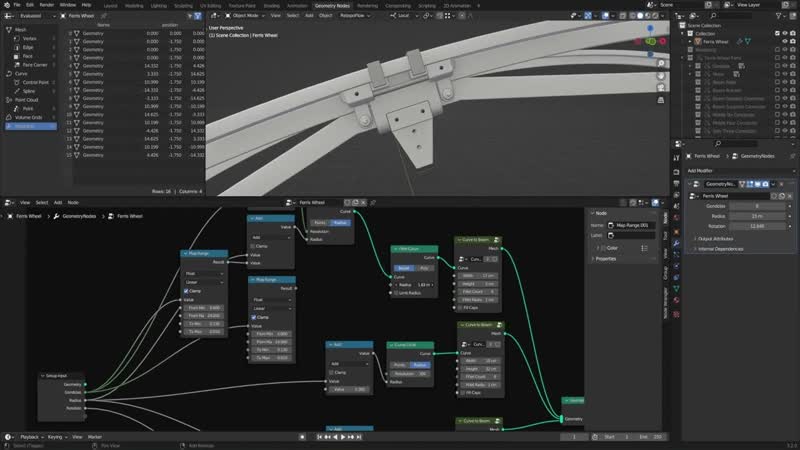Toggle viewport gizmos visibility
The image size is (800, 450).
(588, 16)
